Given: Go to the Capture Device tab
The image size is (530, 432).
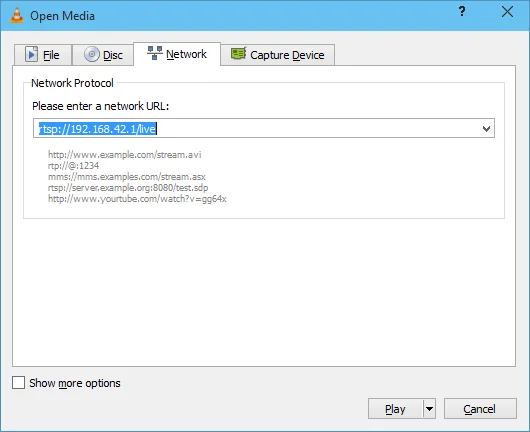Looking at the screenshot, I should (278, 55).
